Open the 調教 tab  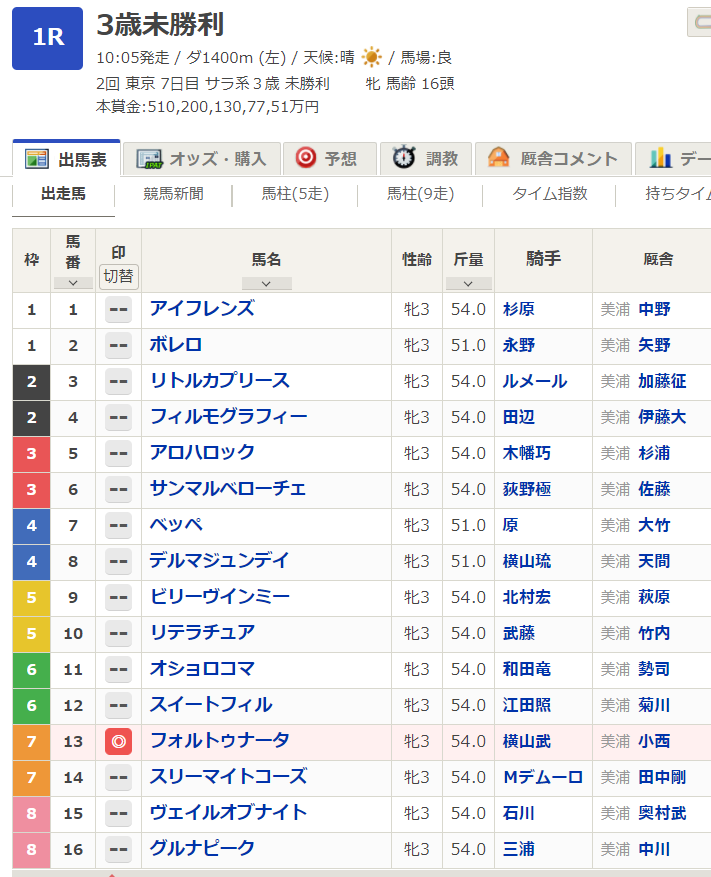(x=426, y=159)
